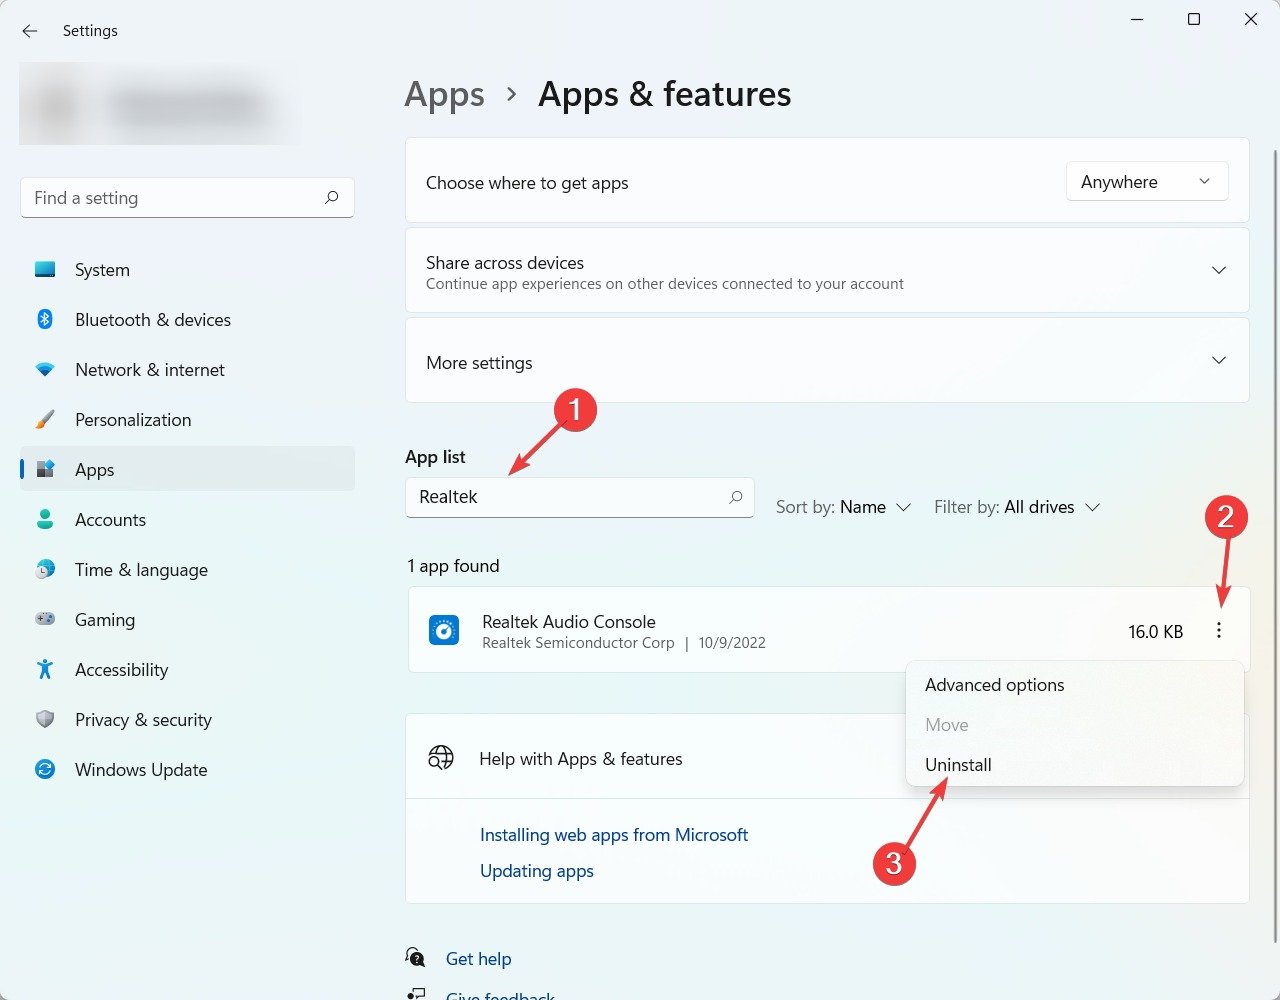The height and width of the screenshot is (1000, 1280).
Task: Open the Sort by Name dropdown
Action: pyautogui.click(x=844, y=507)
